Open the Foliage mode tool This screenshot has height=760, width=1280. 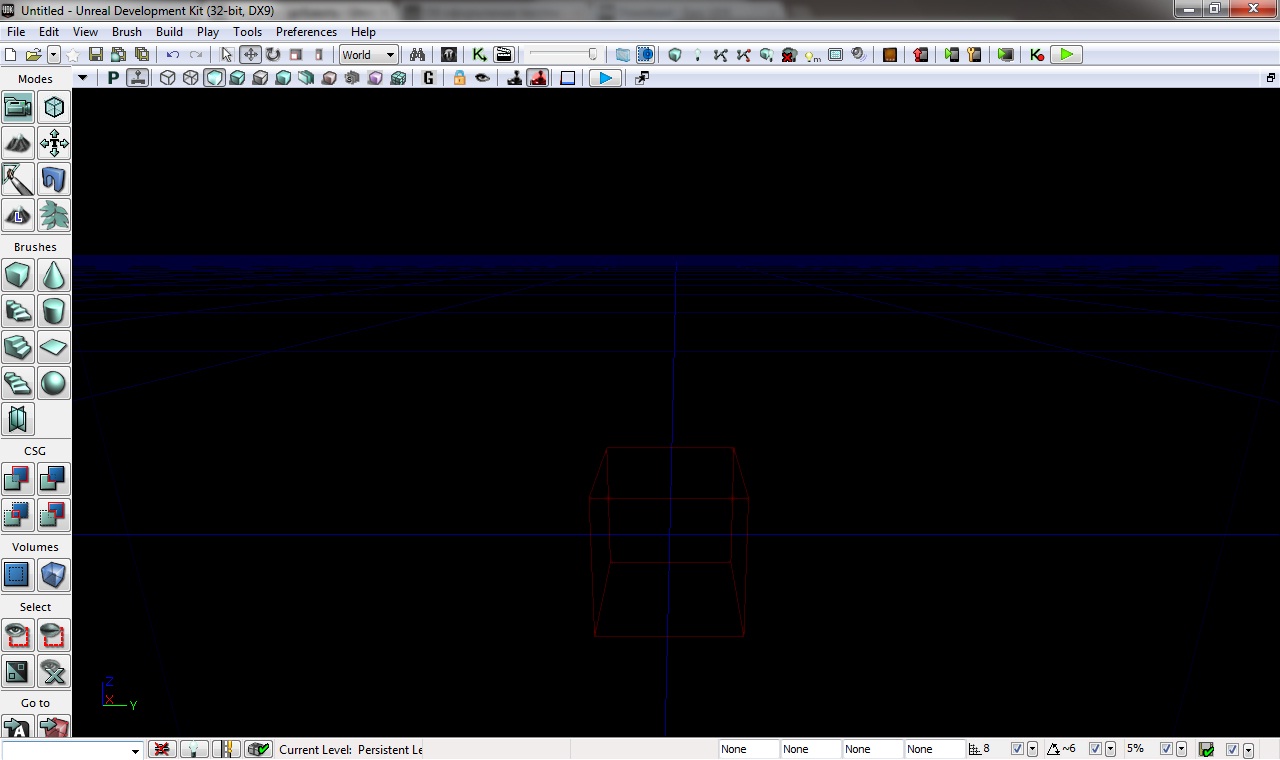tap(54, 215)
